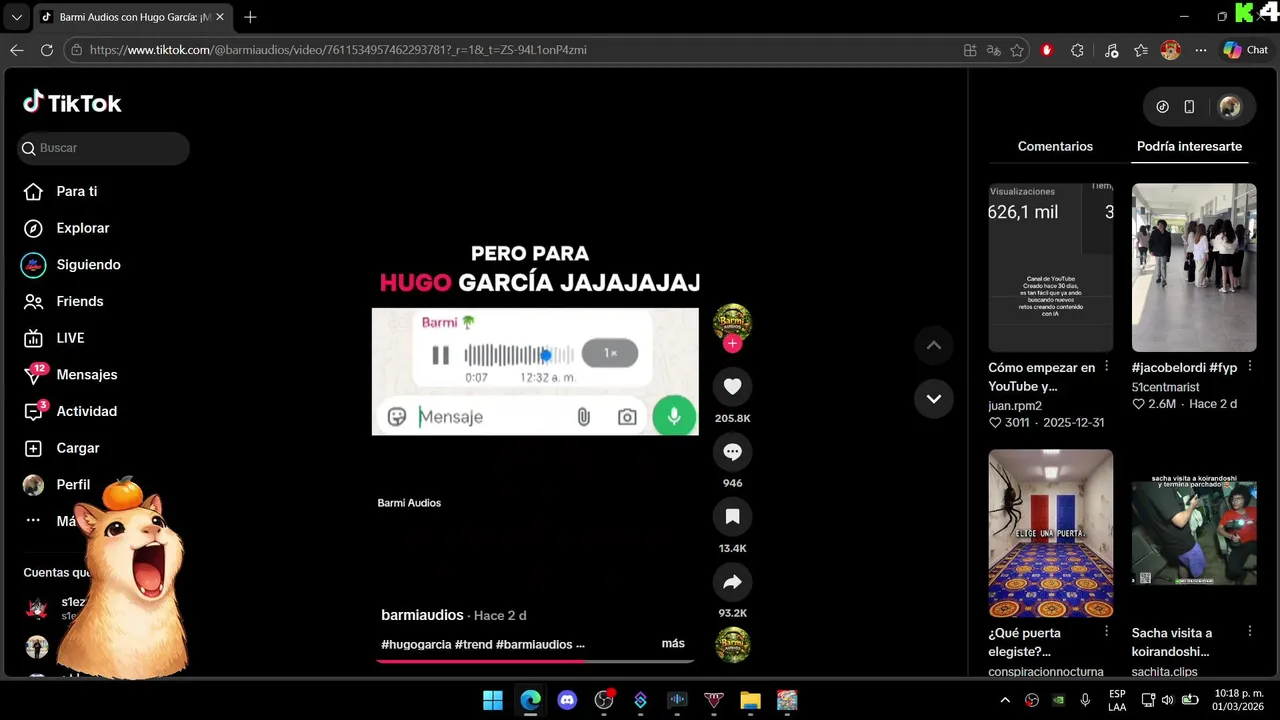Click into the Buscar search field
Image resolution: width=1280 pixels, height=720 pixels.
pos(104,148)
